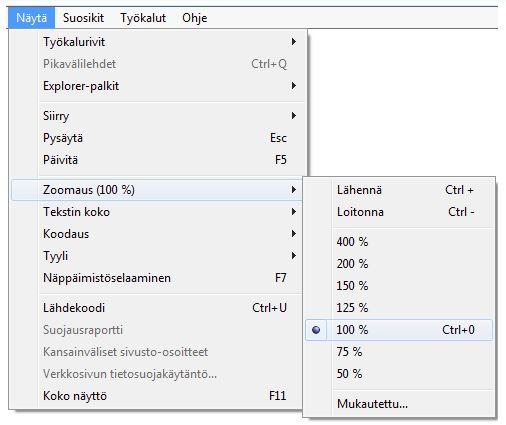Click Loitonna to zoom out
506x425 pixels.
point(399,212)
